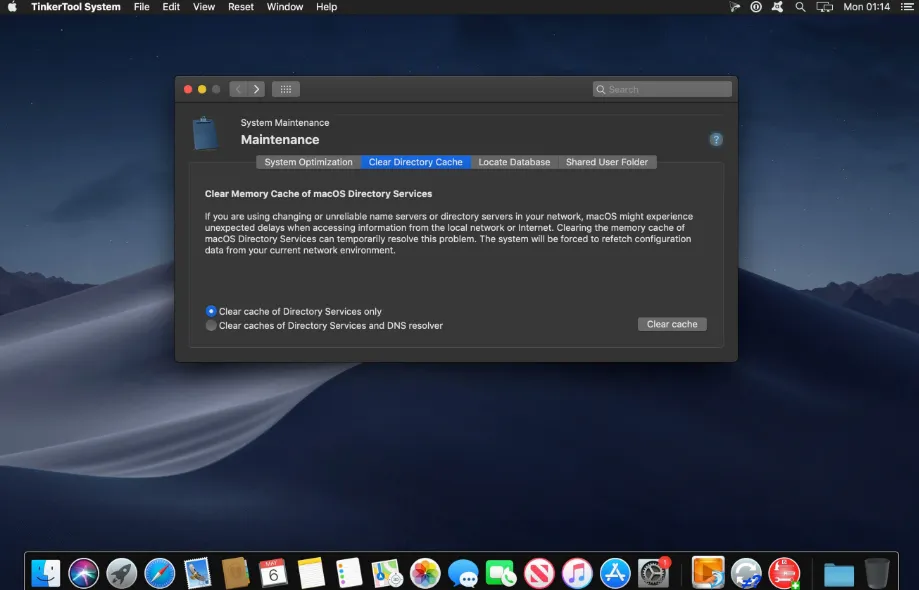919x590 pixels.
Task: Open the Window menu
Action: point(285,7)
